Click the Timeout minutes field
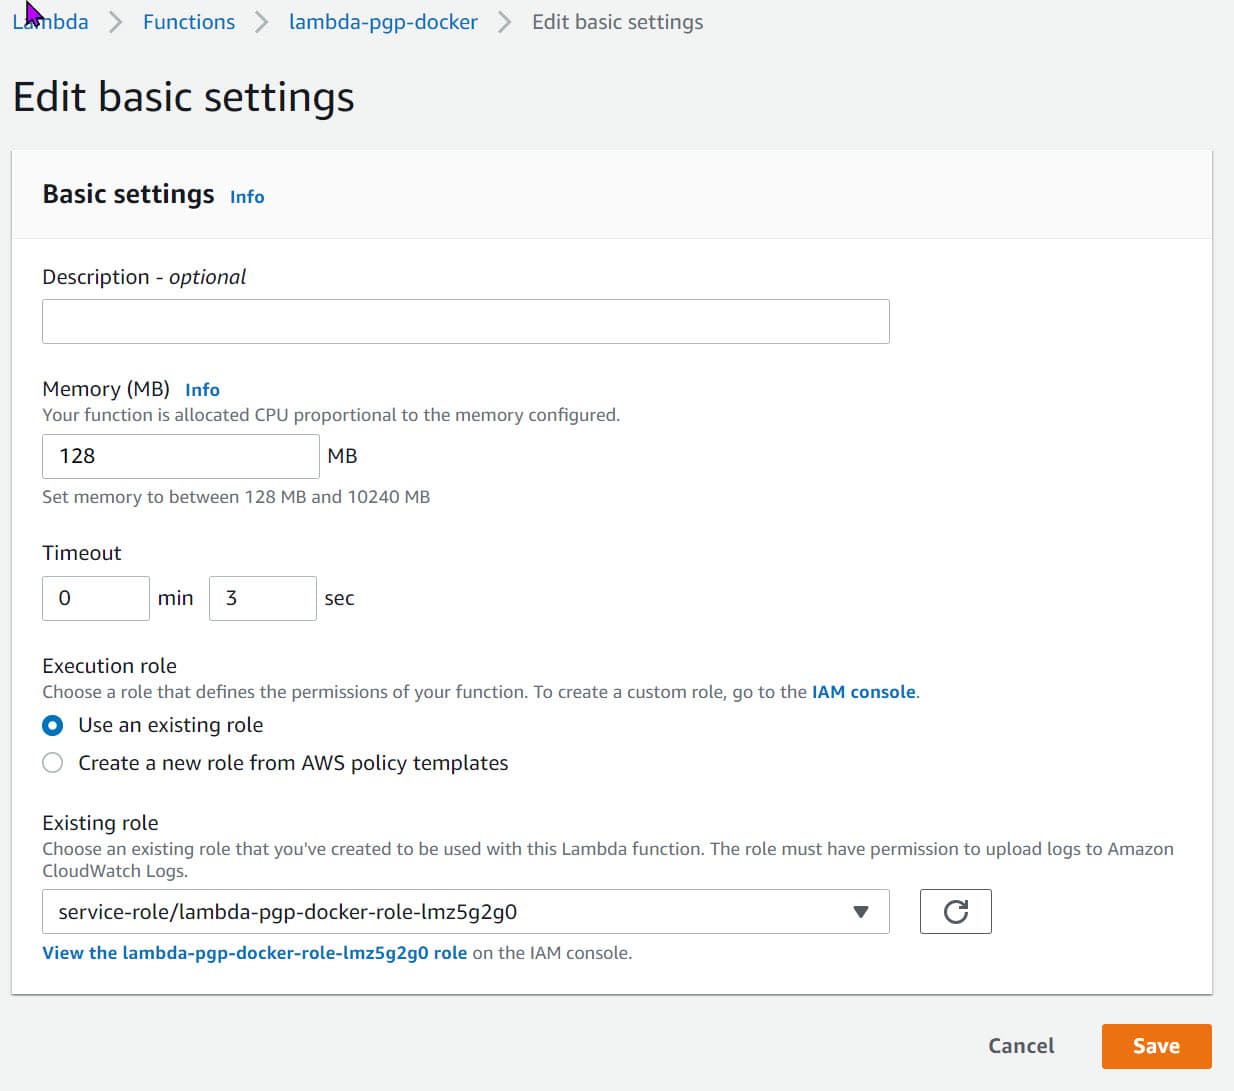The image size is (1234, 1091). point(96,598)
